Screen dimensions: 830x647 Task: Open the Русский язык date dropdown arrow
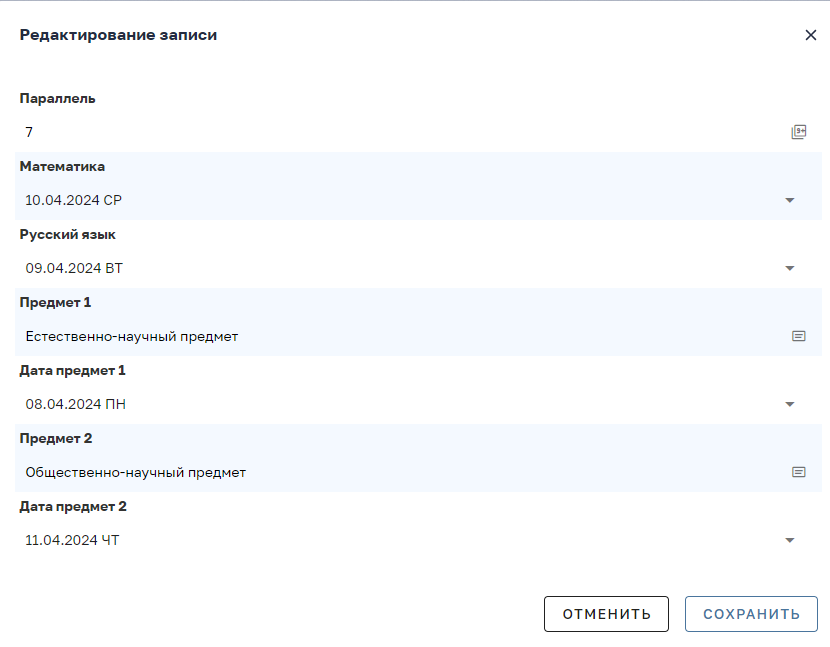tap(789, 268)
